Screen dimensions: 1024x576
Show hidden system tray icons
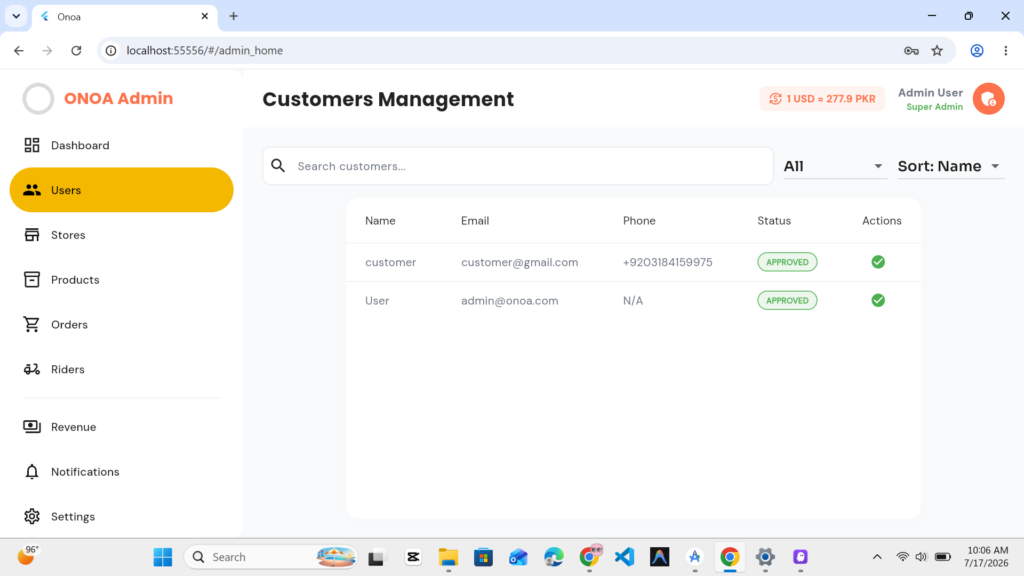point(877,557)
